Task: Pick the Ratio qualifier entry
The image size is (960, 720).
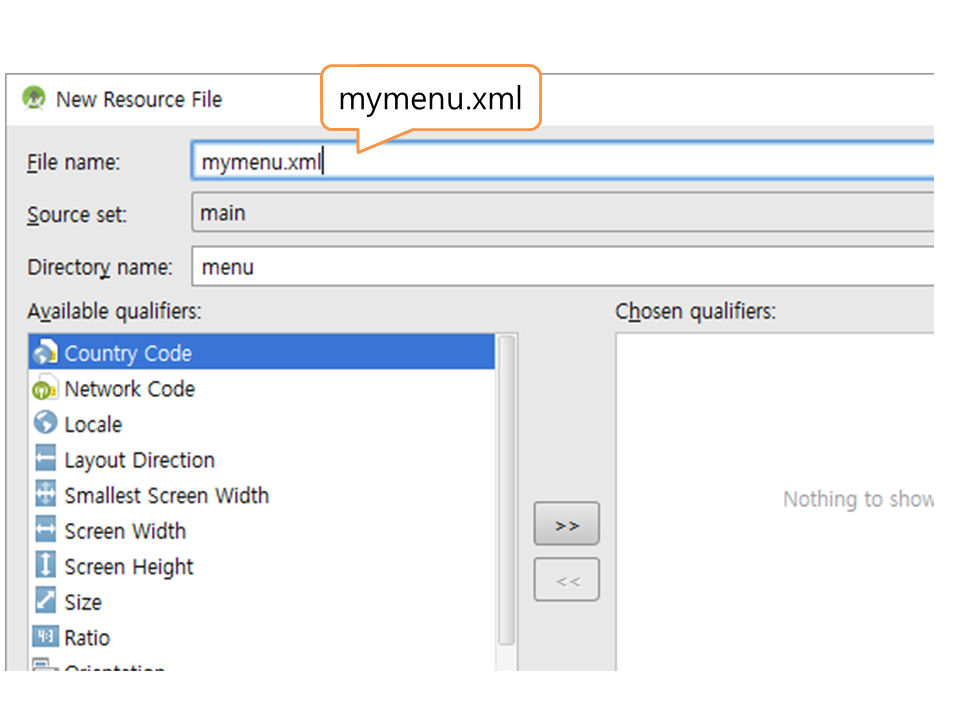Action: pos(87,638)
